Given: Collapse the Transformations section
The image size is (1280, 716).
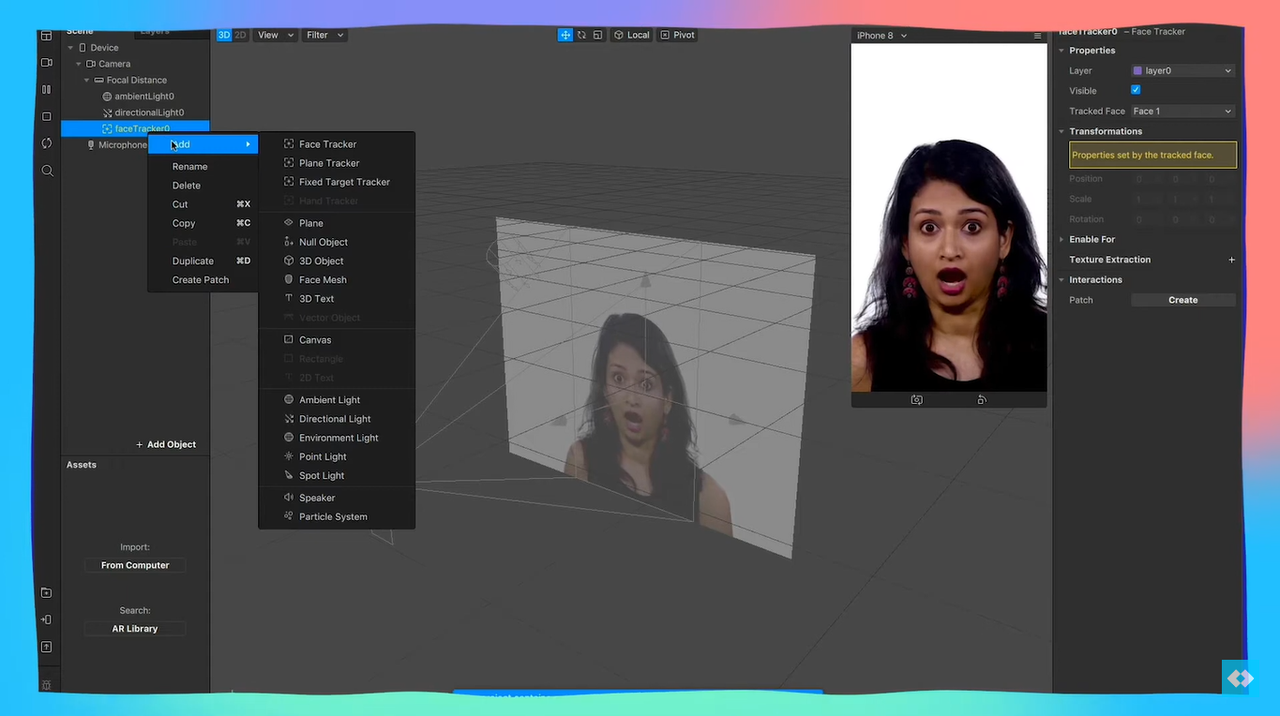Looking at the screenshot, I should click(x=1062, y=132).
